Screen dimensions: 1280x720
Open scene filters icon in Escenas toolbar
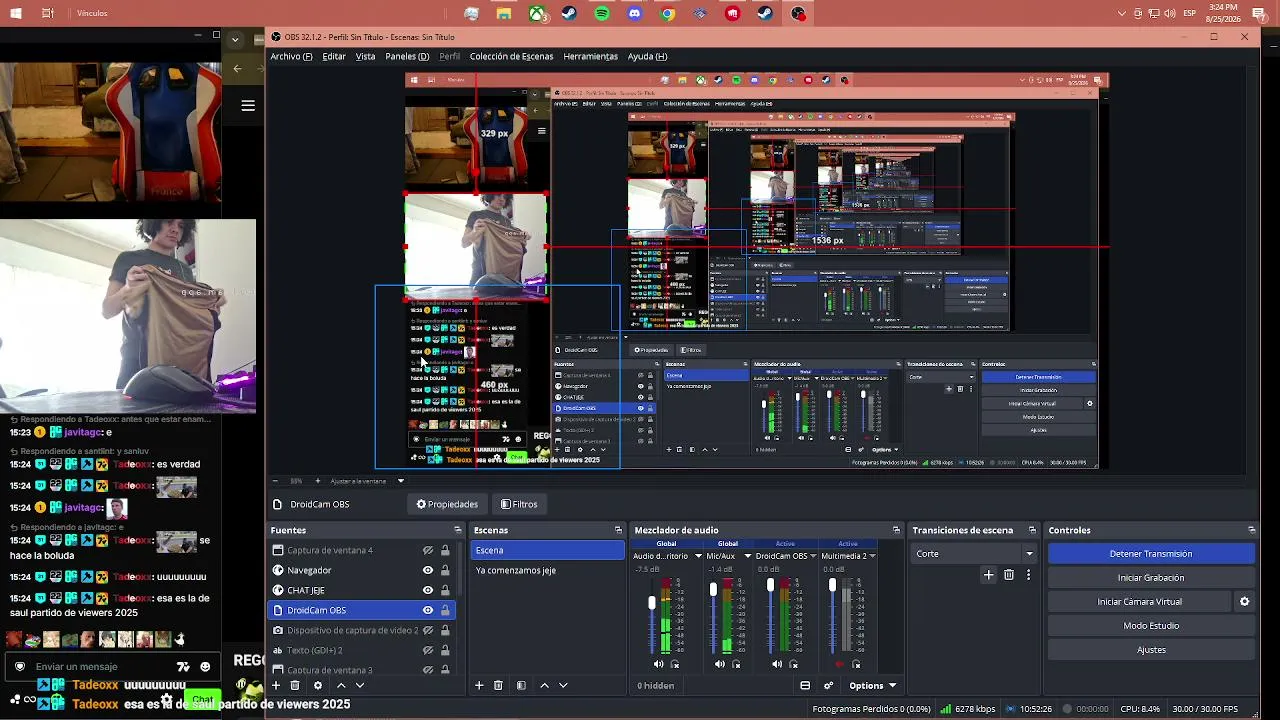click(x=521, y=685)
